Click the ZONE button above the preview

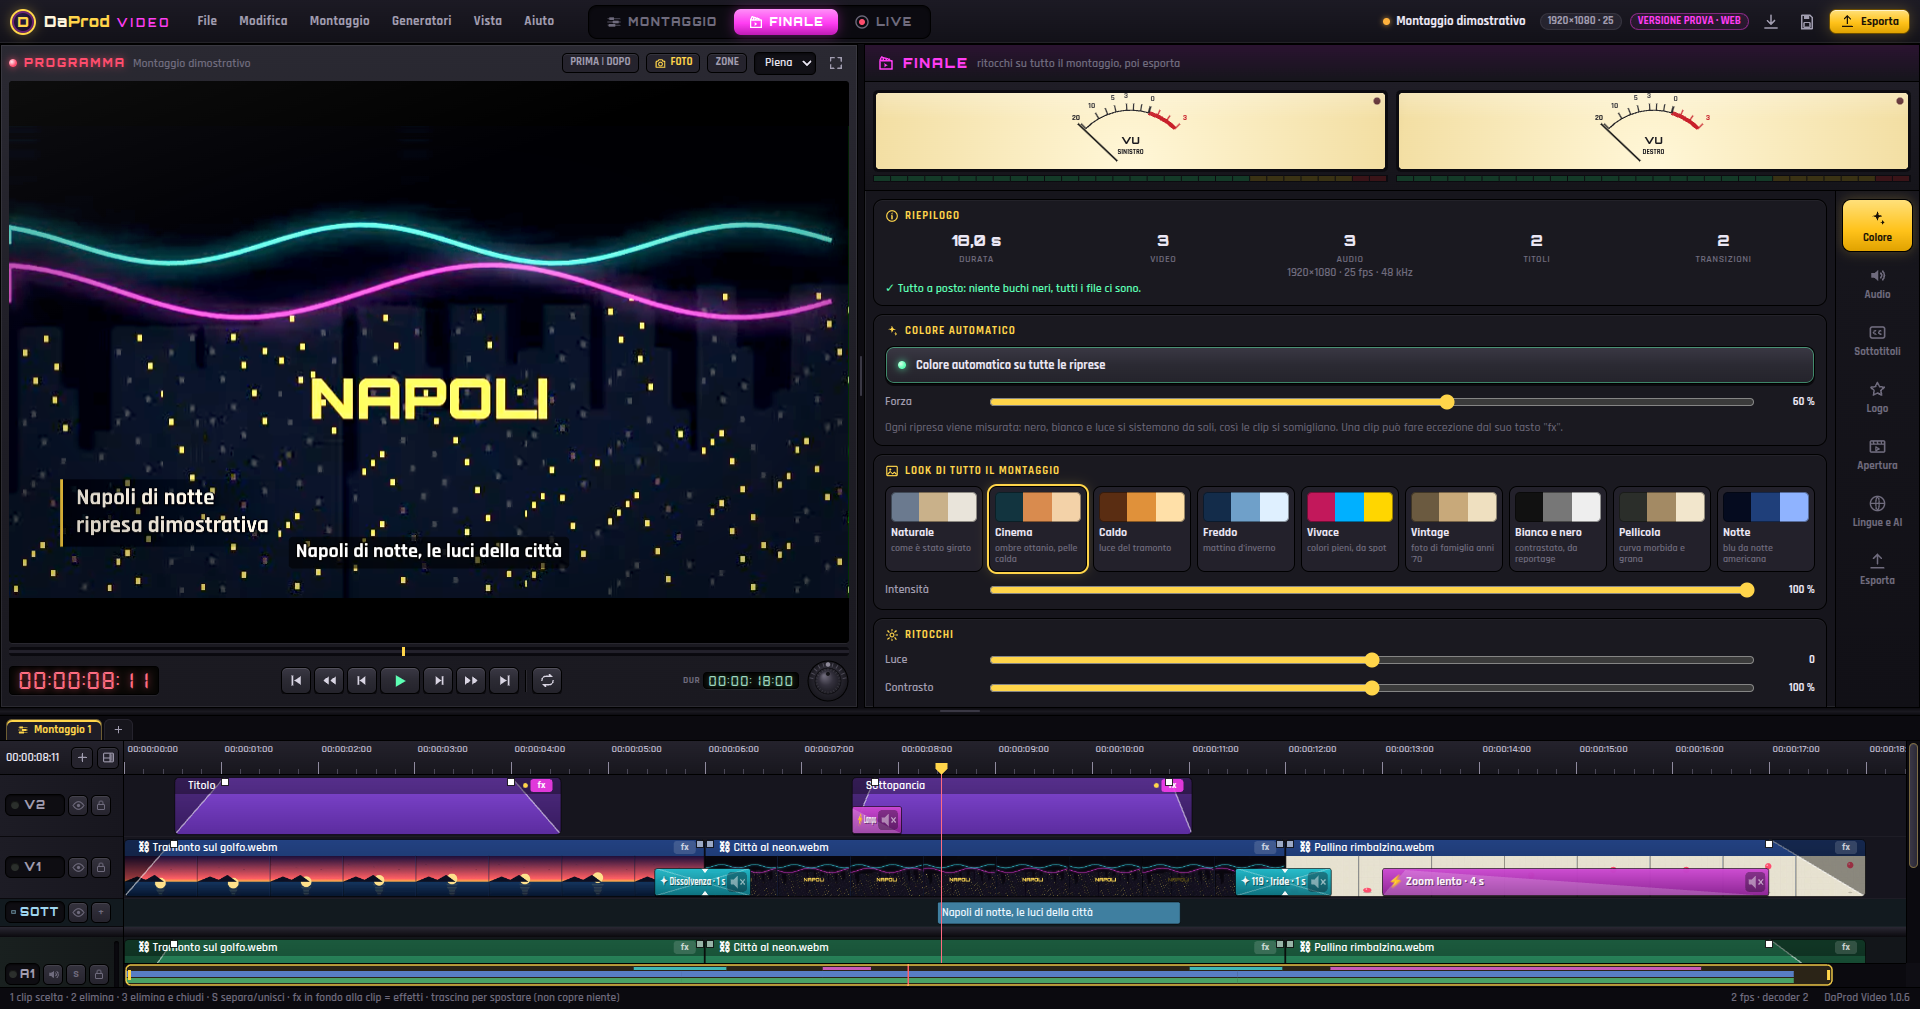tap(727, 62)
